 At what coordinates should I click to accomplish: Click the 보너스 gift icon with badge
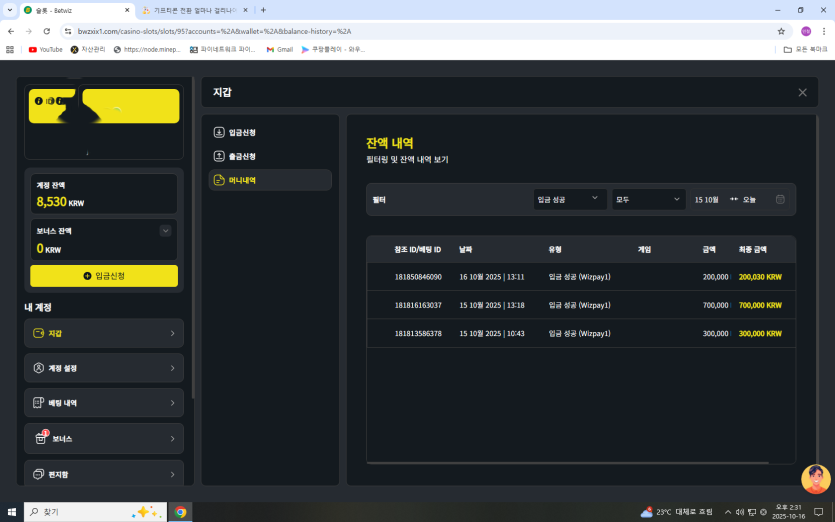click(x=40, y=438)
